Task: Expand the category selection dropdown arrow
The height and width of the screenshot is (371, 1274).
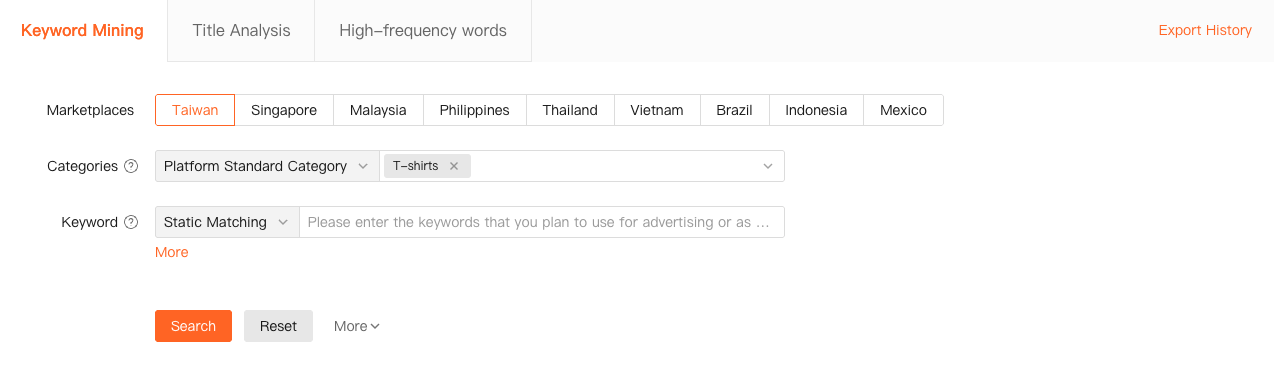Action: point(768,166)
